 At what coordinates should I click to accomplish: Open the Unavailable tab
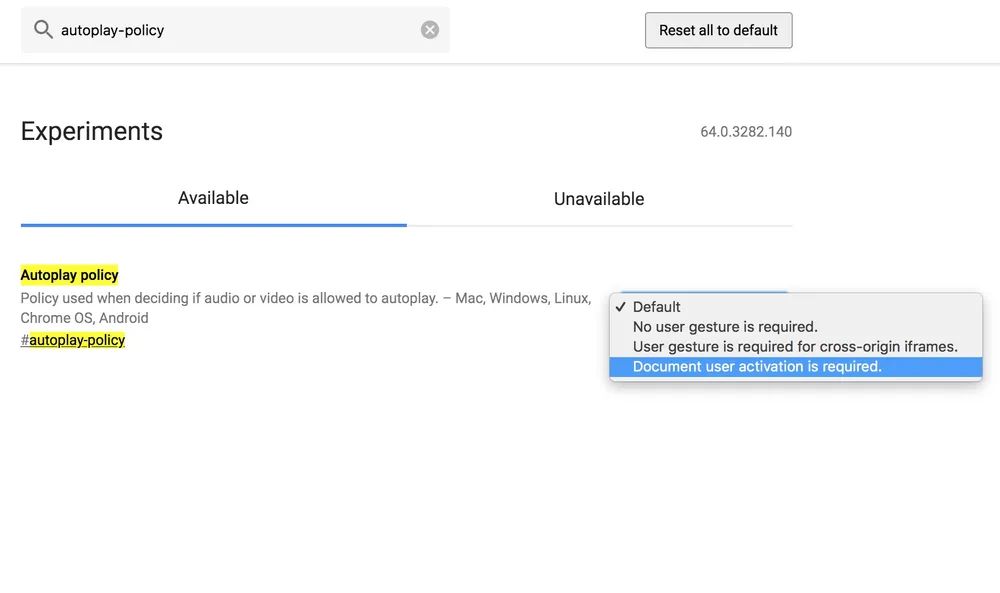pos(599,199)
